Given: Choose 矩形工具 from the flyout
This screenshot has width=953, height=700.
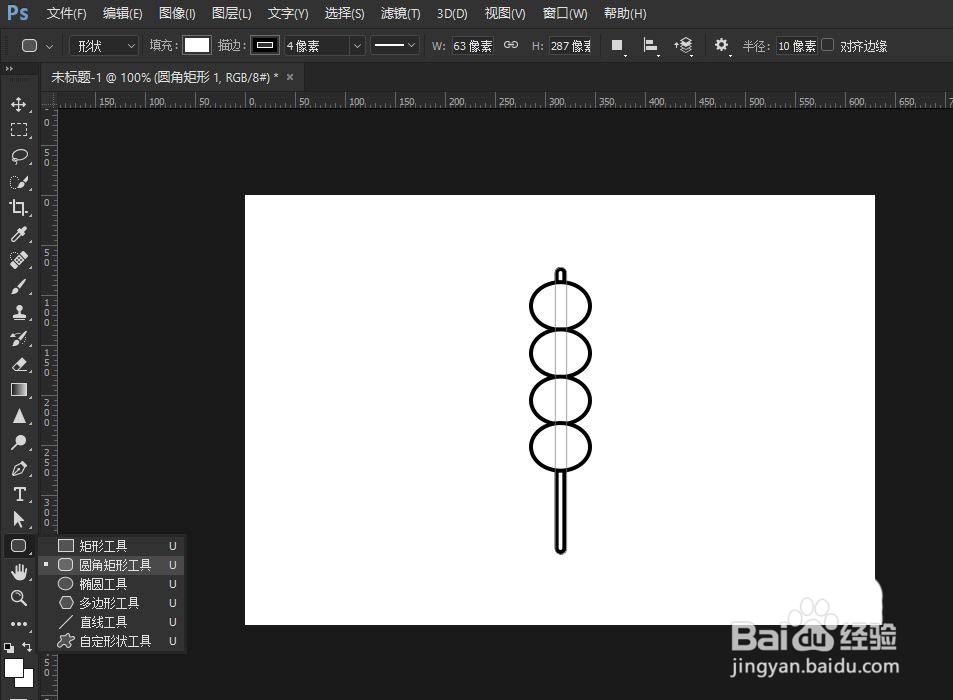Looking at the screenshot, I should [112, 546].
